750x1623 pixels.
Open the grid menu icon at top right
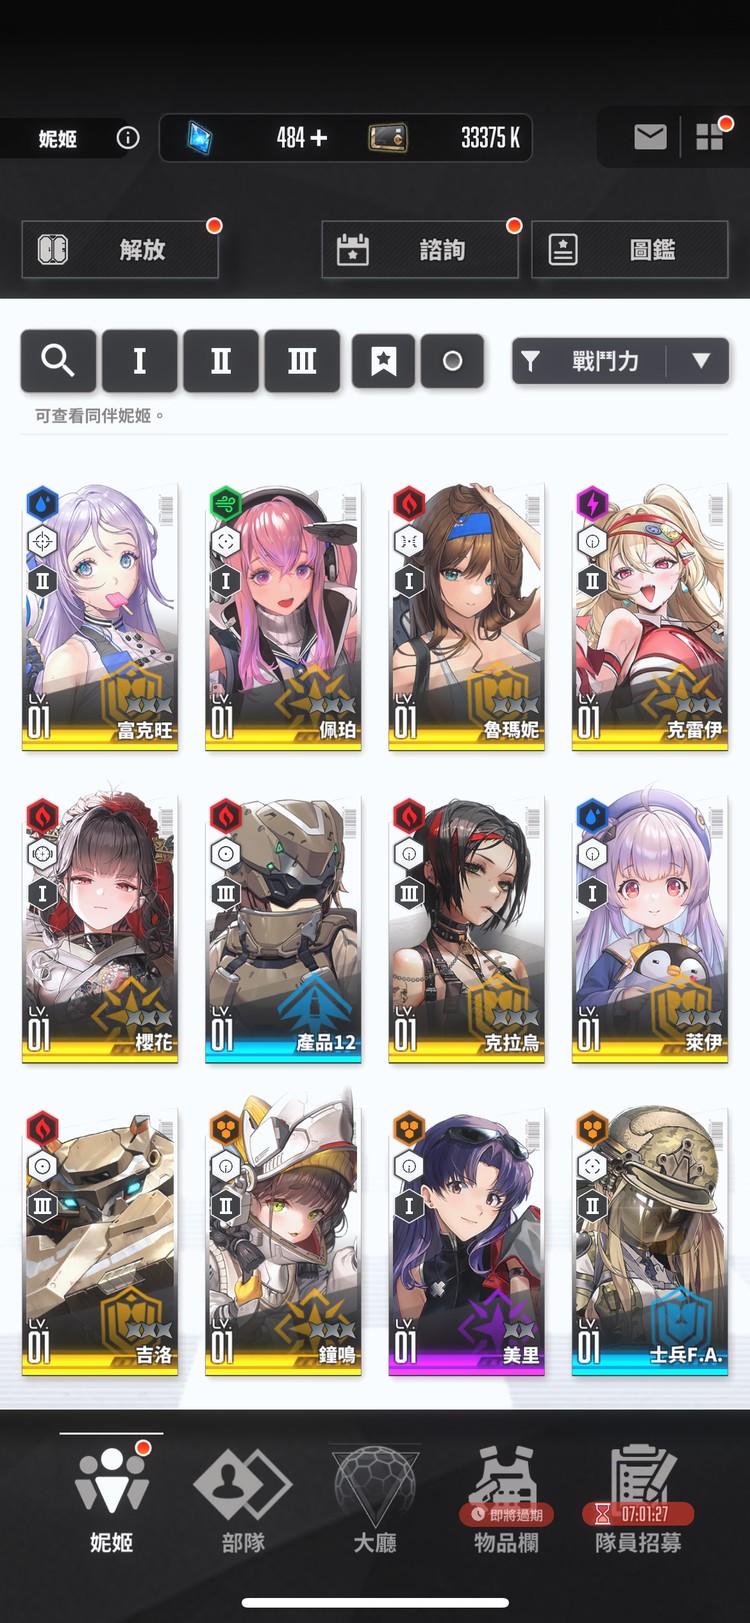(x=710, y=137)
